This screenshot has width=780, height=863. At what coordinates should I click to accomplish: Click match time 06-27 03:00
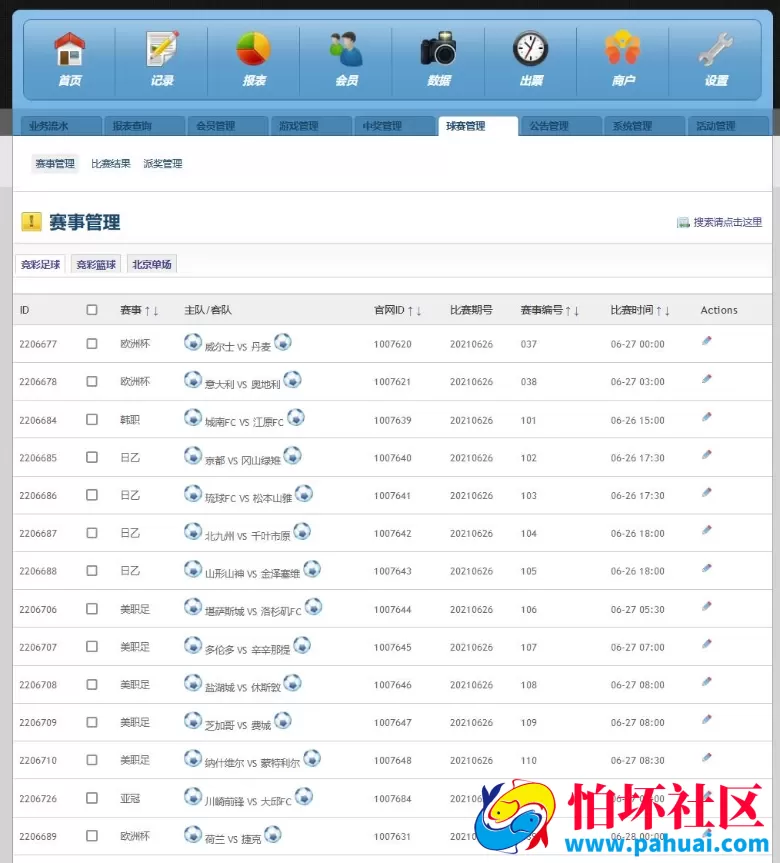(x=637, y=382)
